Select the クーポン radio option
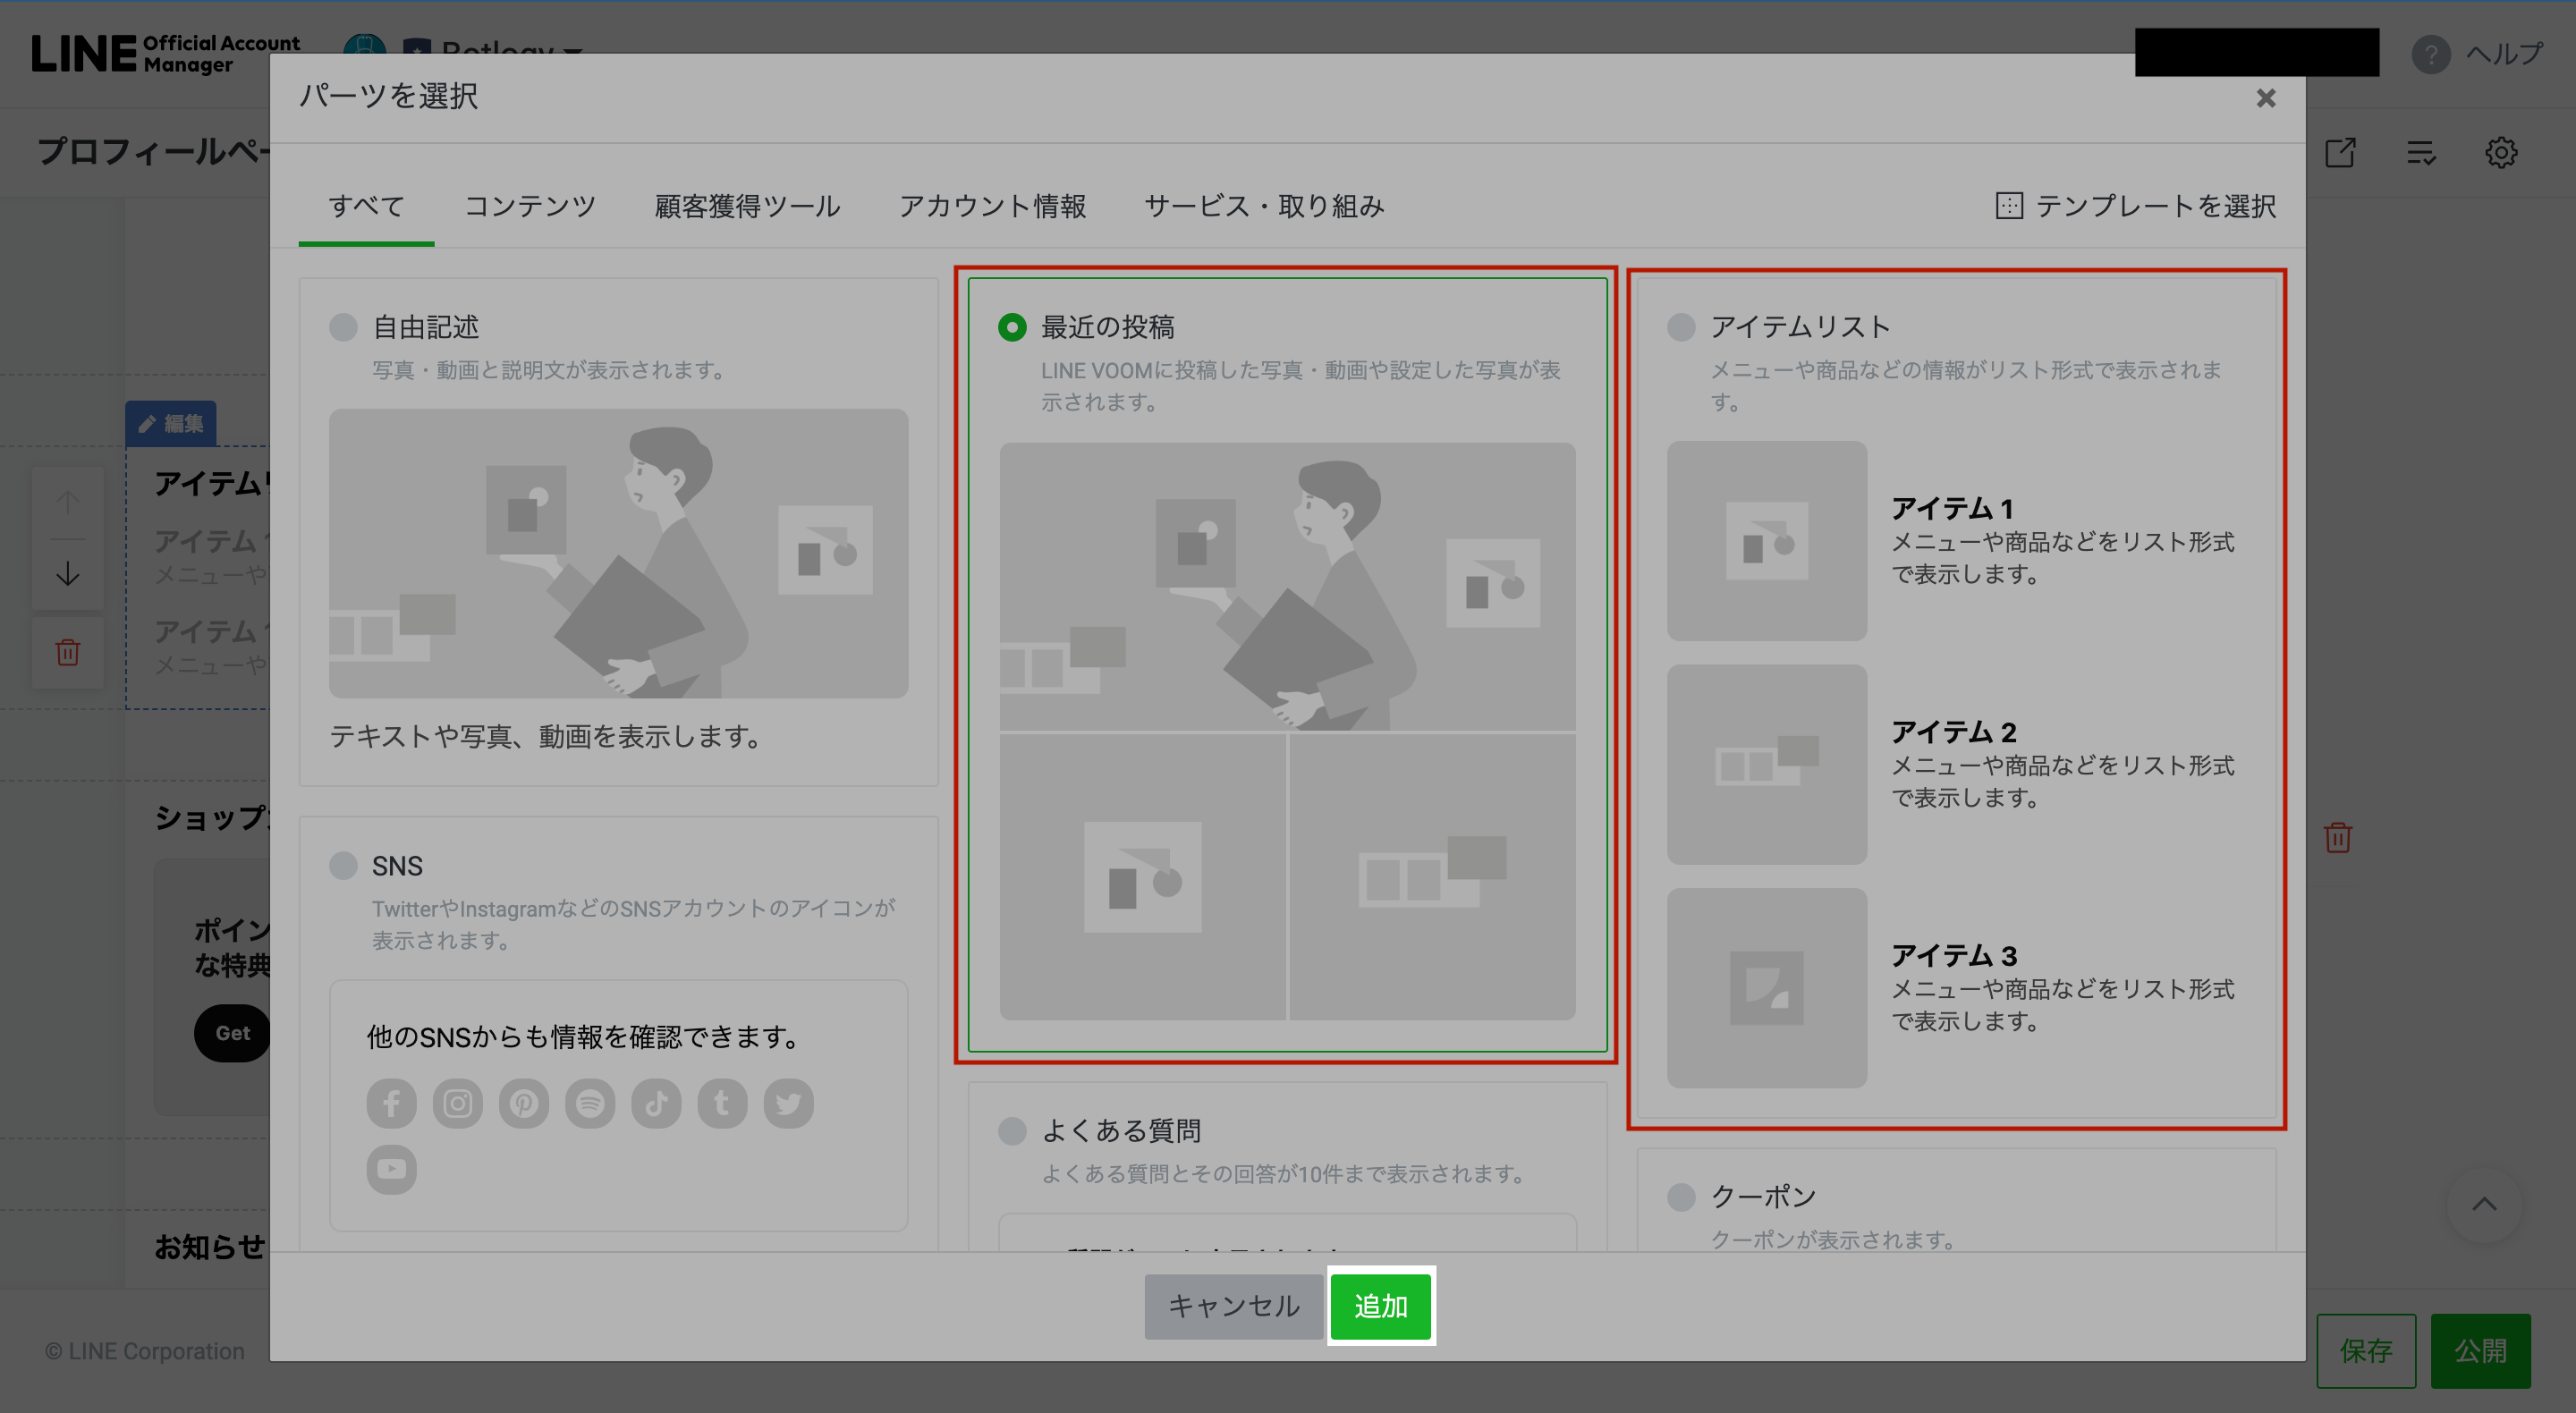This screenshot has width=2576, height=1413. pos(1681,1196)
